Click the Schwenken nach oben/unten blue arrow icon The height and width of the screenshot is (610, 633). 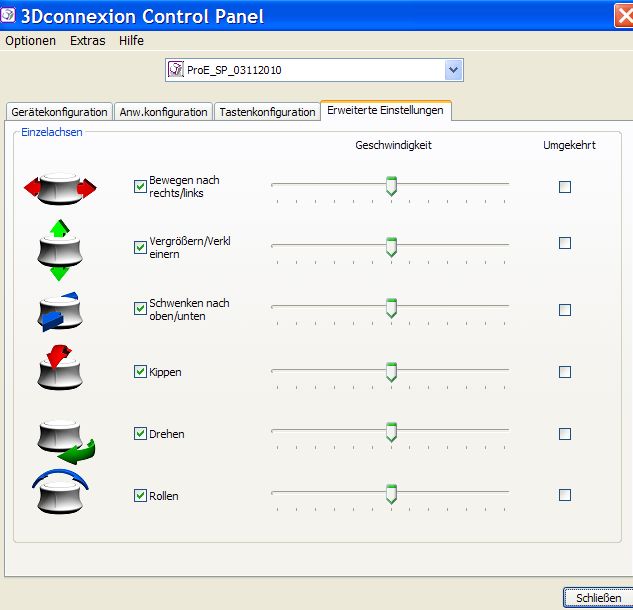pyautogui.click(x=60, y=311)
